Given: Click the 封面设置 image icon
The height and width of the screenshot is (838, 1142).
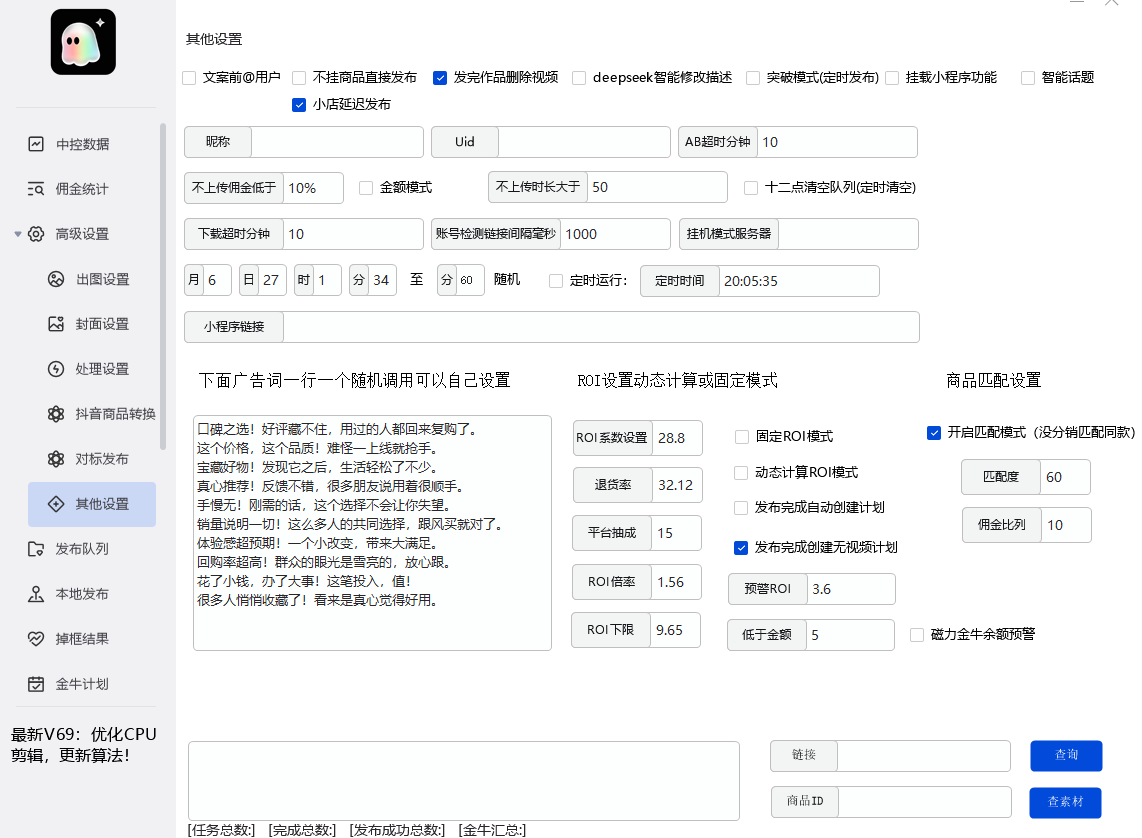Looking at the screenshot, I should tap(56, 324).
